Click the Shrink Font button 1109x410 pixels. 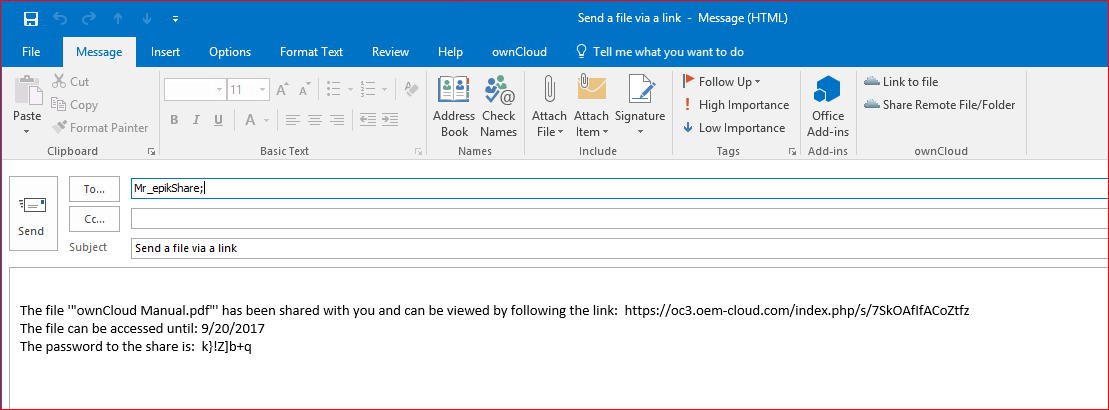click(x=304, y=90)
